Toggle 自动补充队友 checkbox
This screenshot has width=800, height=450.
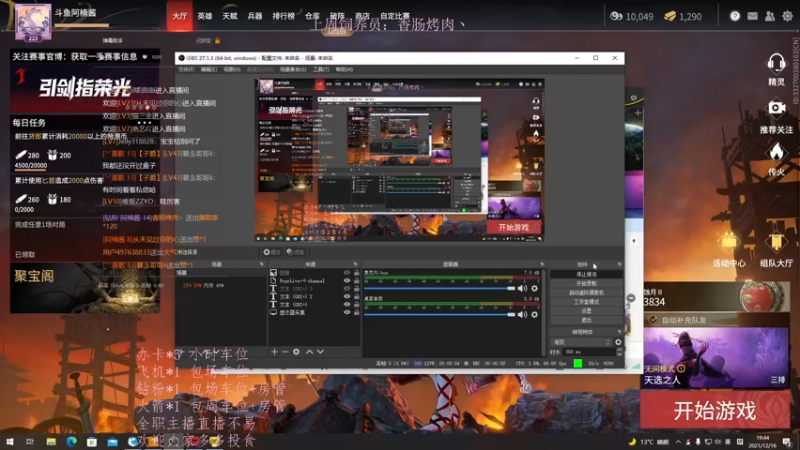653,320
